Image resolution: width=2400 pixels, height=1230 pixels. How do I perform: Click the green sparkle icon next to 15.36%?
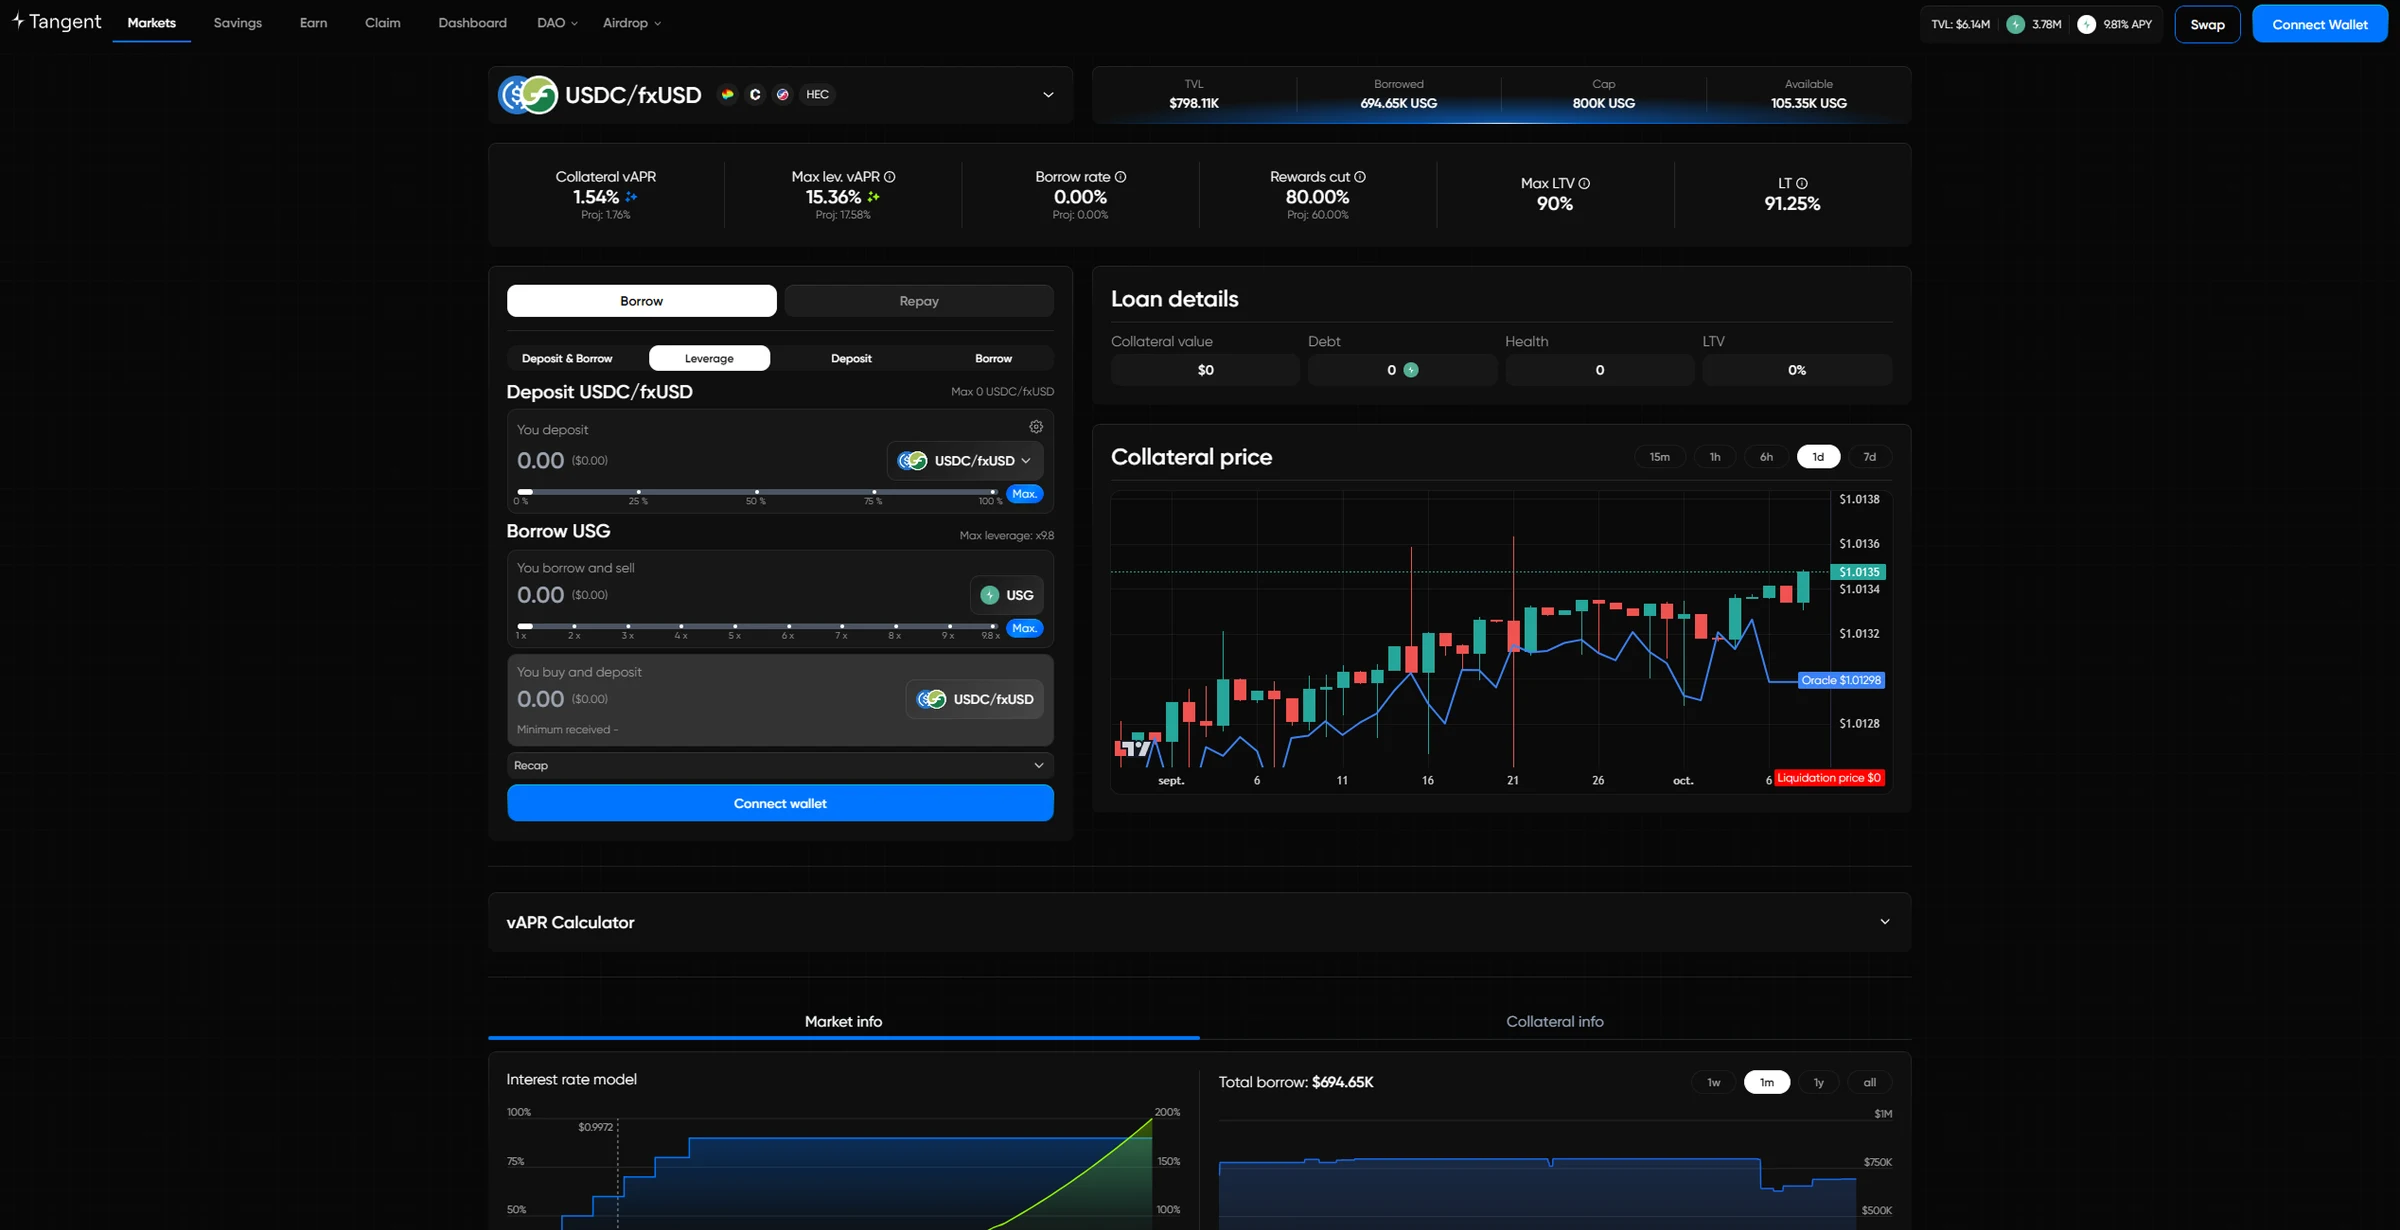point(874,197)
